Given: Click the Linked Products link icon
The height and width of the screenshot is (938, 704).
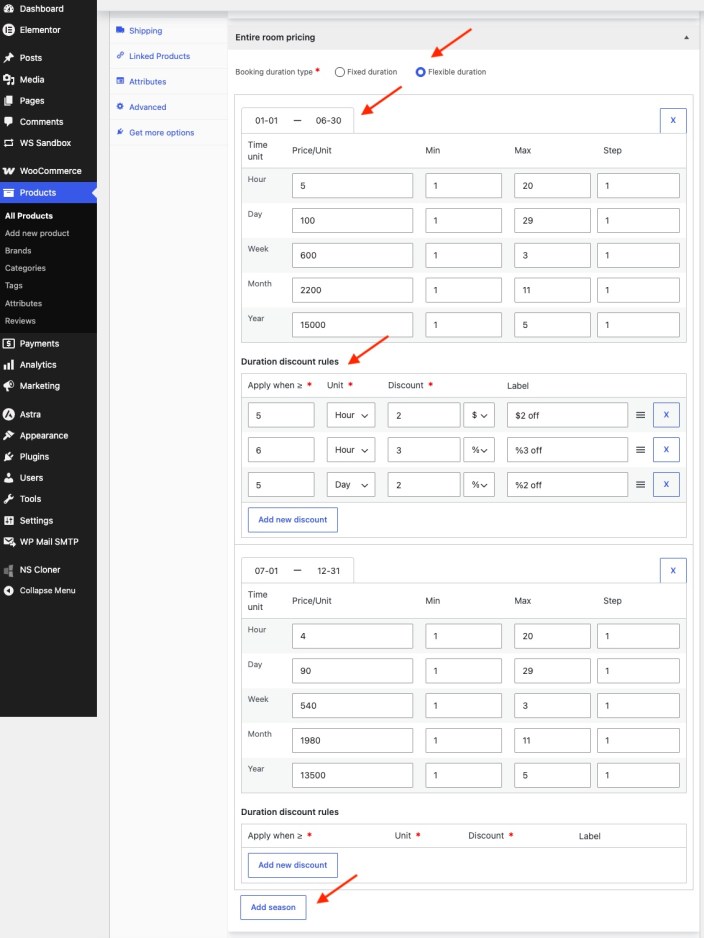Looking at the screenshot, I should click(120, 55).
